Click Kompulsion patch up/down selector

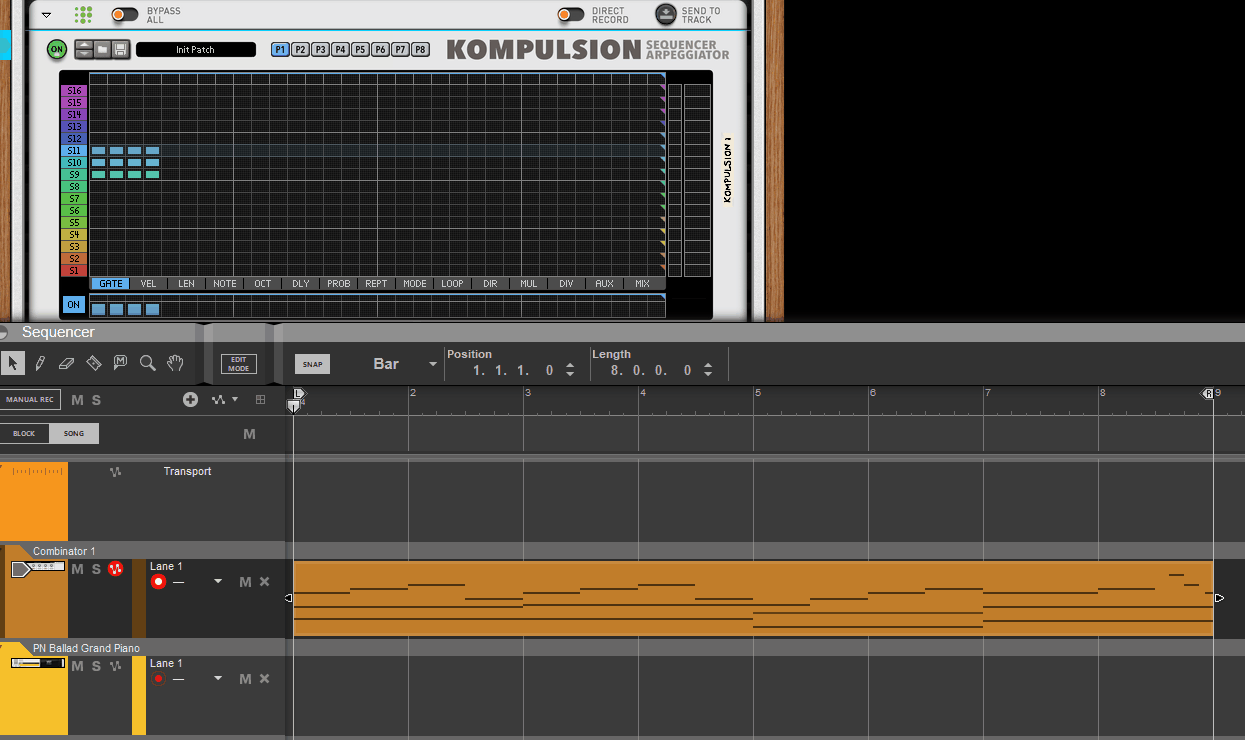pos(84,49)
